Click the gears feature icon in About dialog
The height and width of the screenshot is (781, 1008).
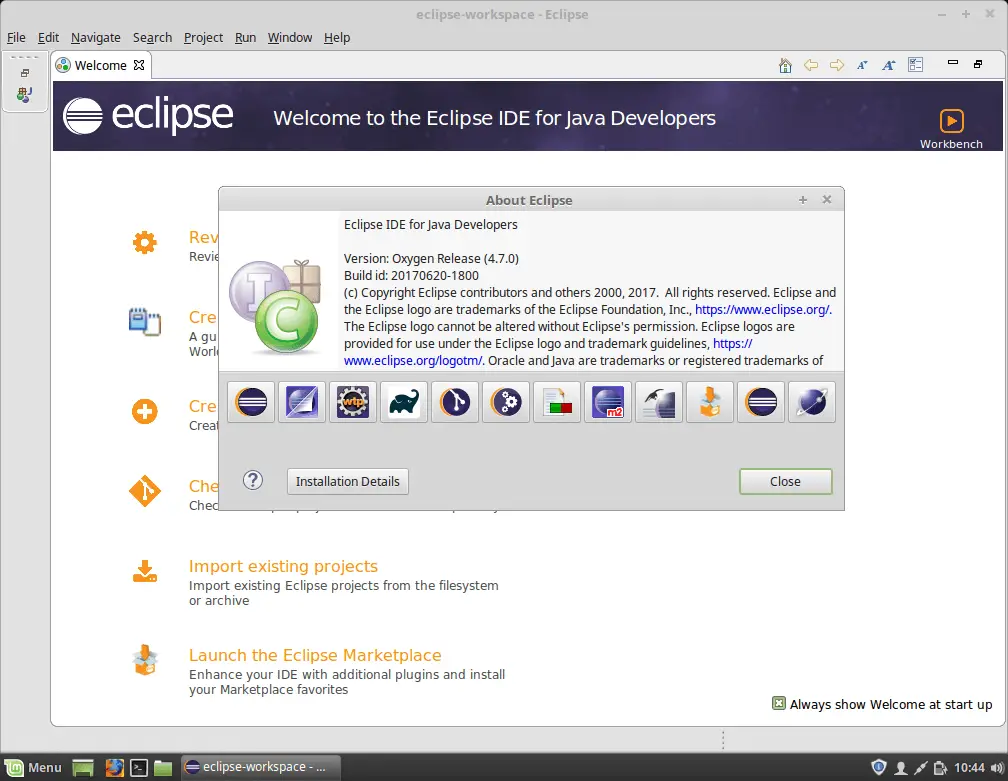(x=506, y=402)
